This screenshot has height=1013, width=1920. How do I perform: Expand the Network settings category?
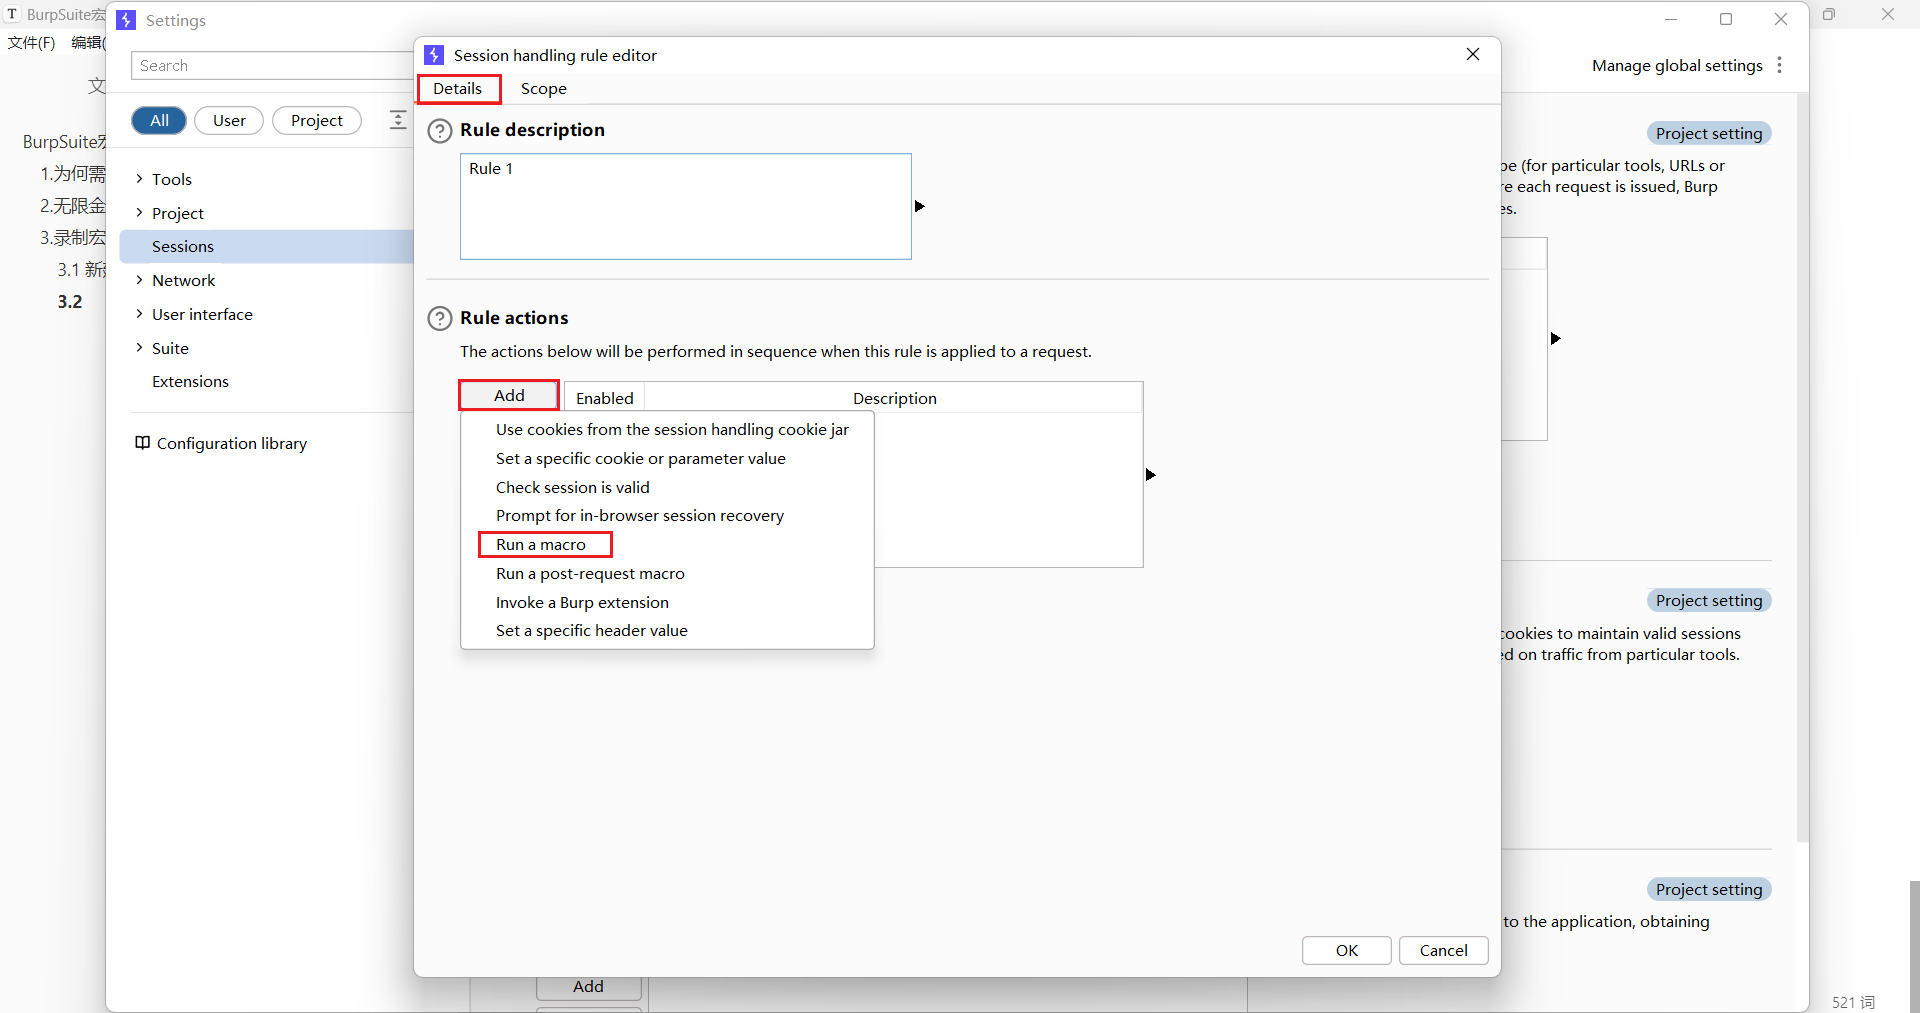139,280
